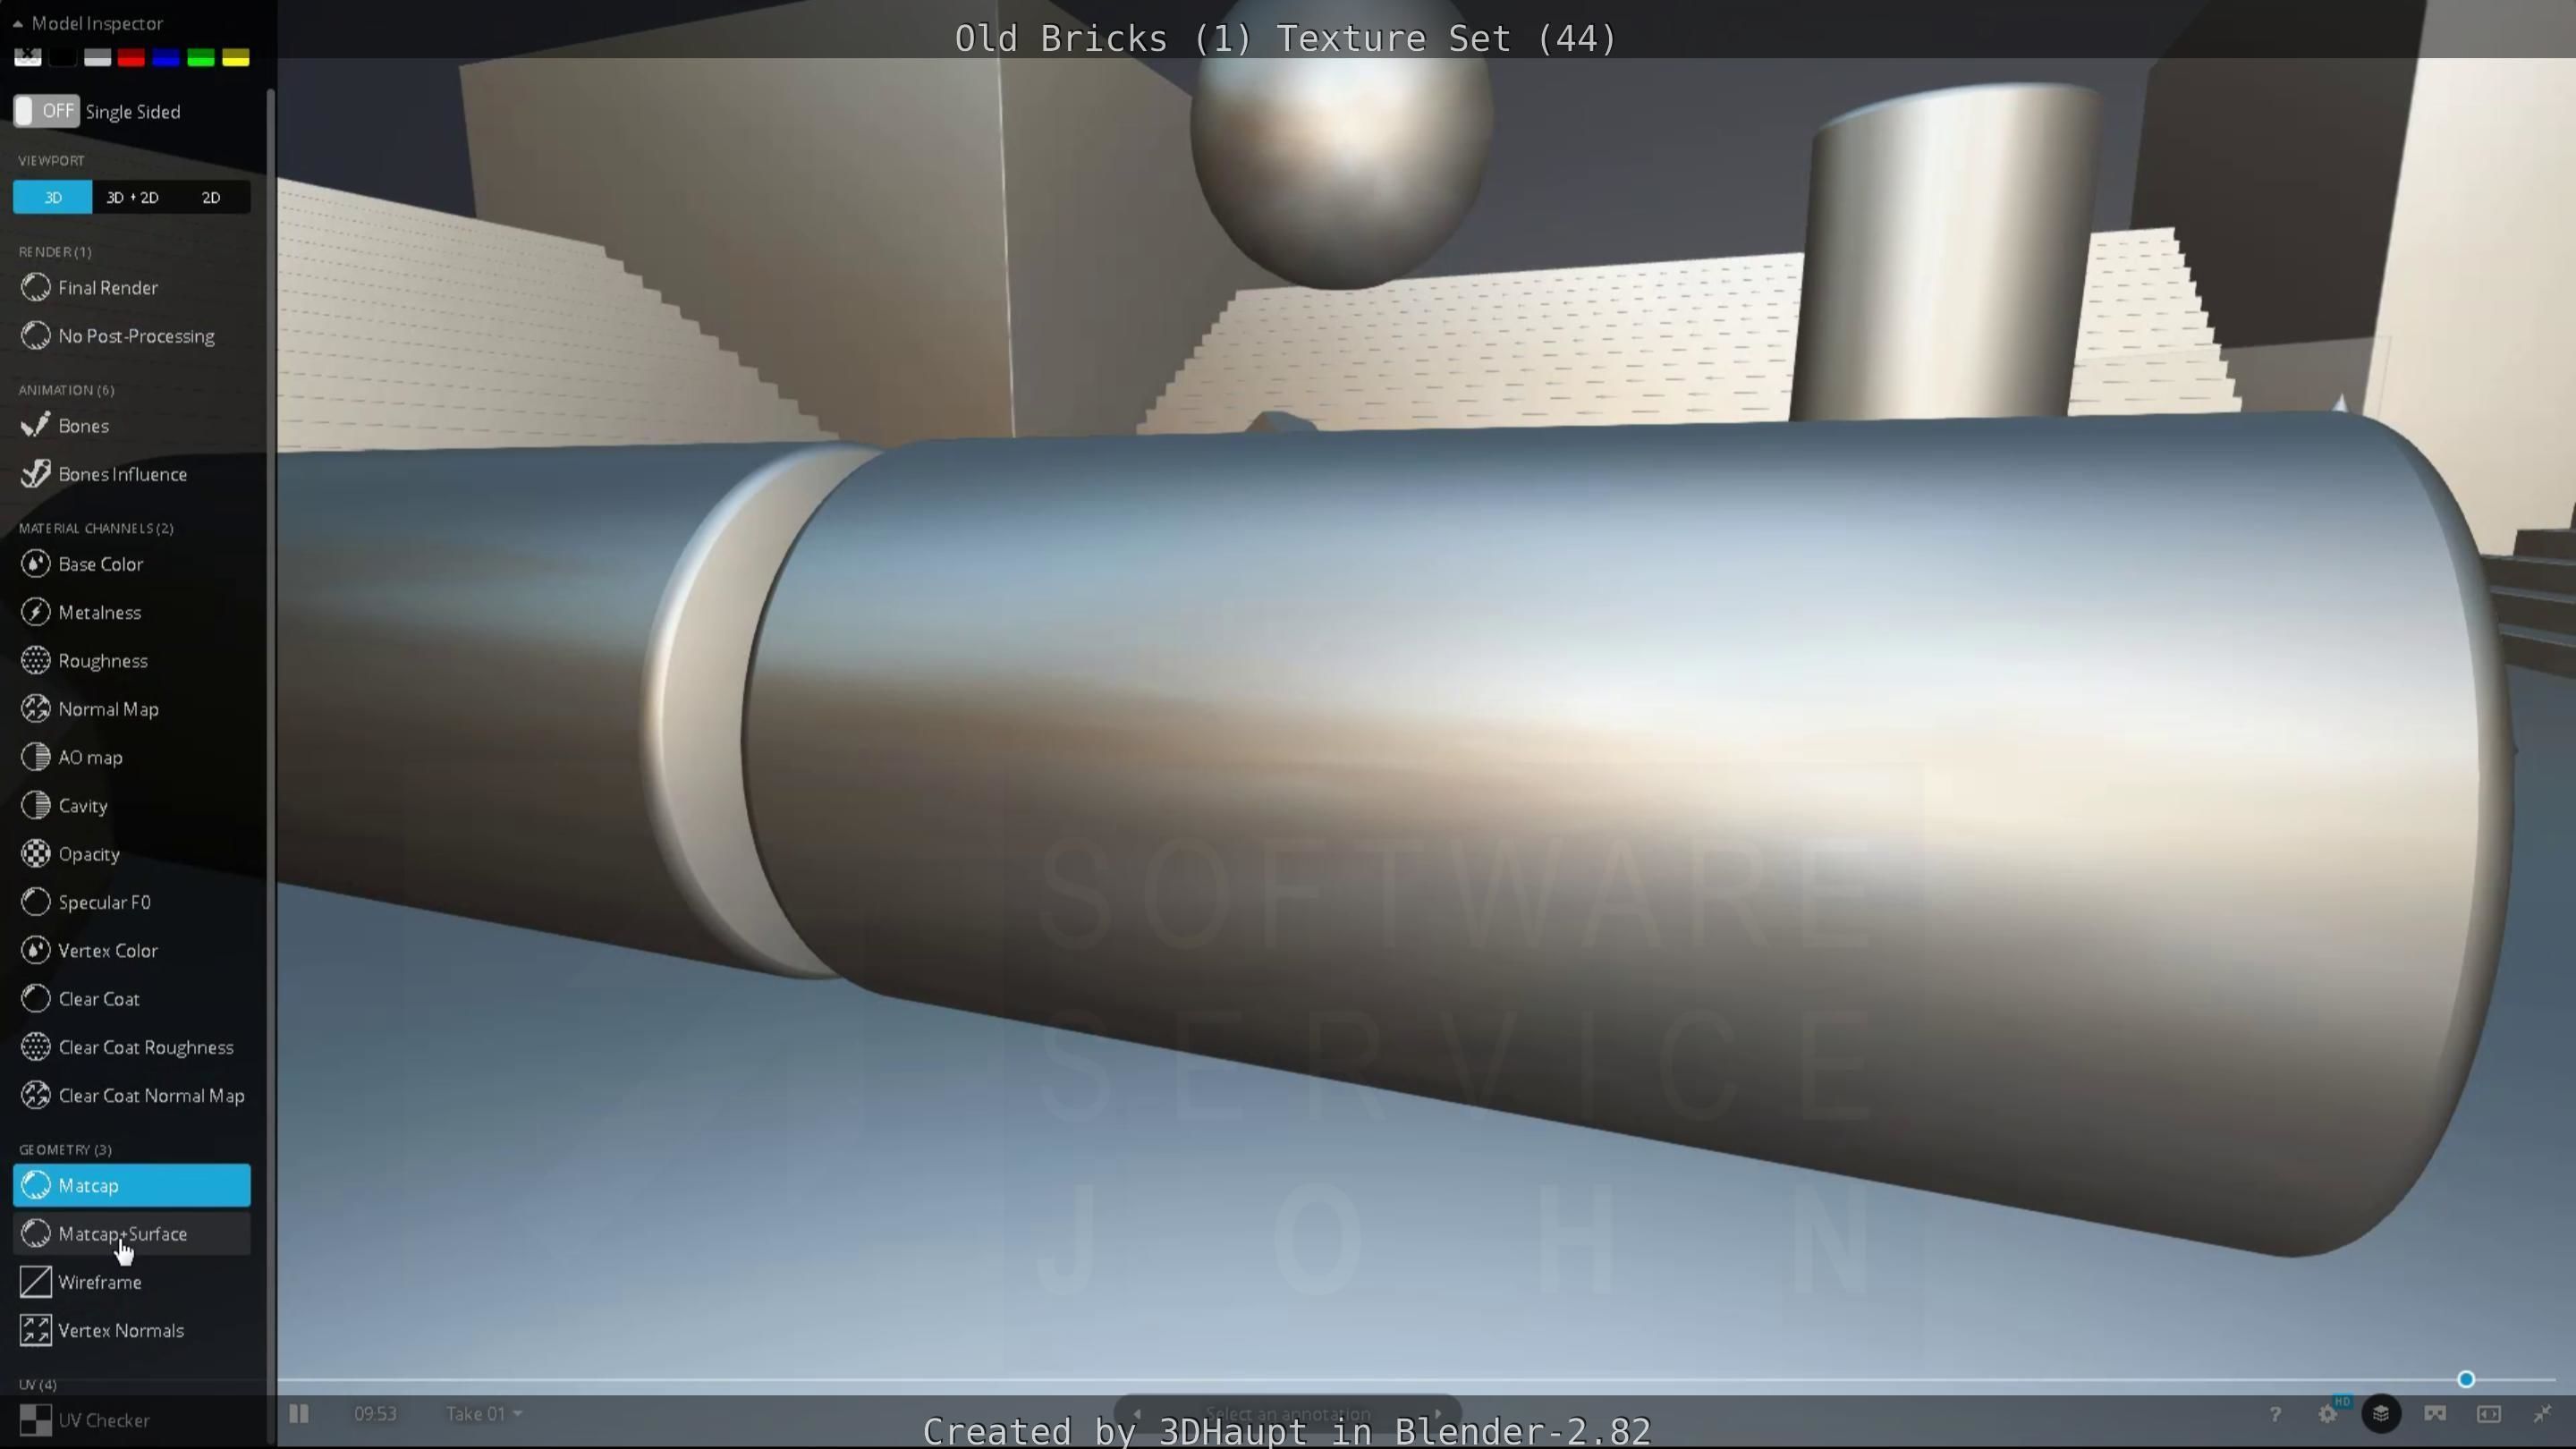Viewport: 2576px width, 1449px height.
Task: Select the Matcap+Surface view
Action: tap(122, 1234)
